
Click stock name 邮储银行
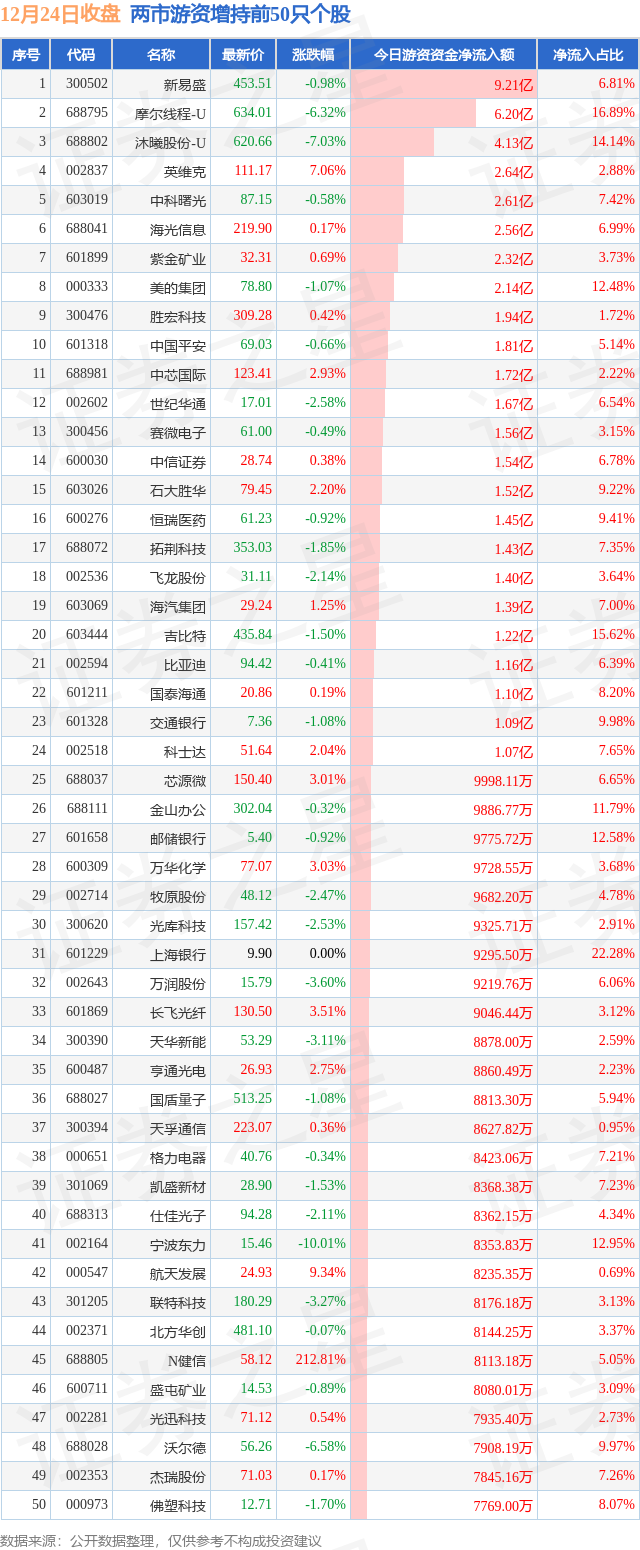point(178,838)
